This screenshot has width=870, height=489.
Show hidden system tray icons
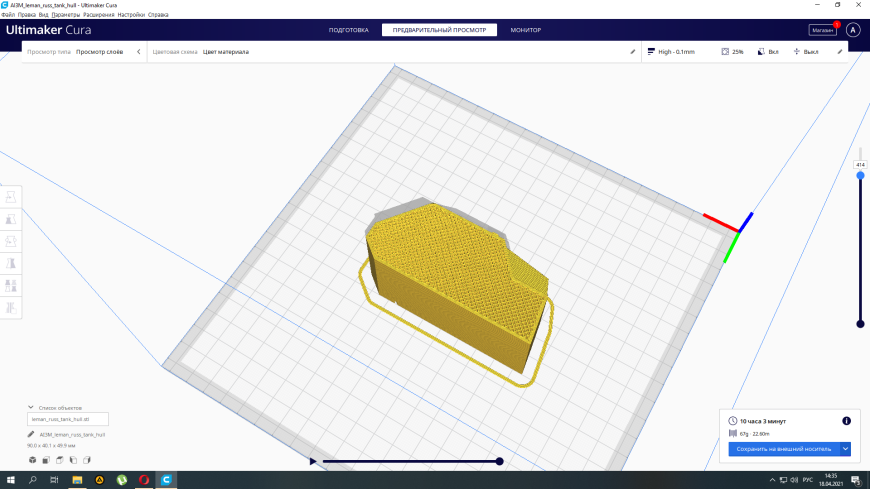(x=772, y=480)
